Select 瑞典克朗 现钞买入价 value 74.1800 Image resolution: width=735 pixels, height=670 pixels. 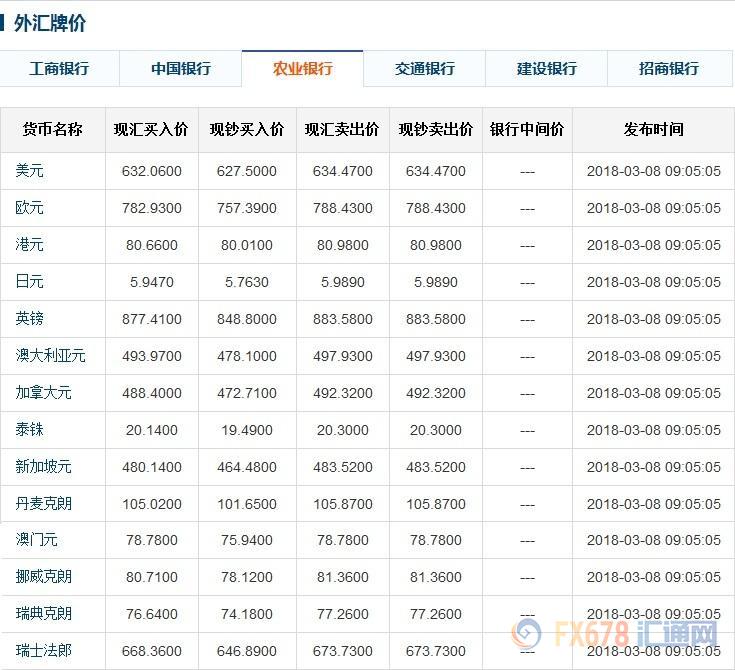coord(247,614)
